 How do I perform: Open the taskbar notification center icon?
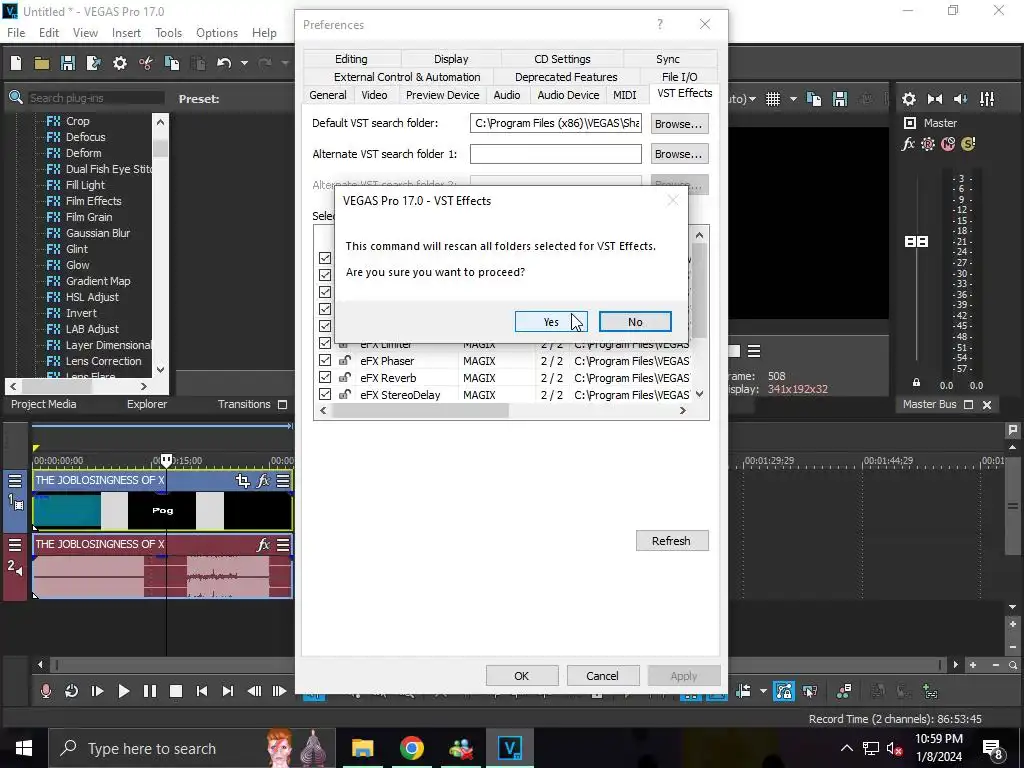[993, 748]
